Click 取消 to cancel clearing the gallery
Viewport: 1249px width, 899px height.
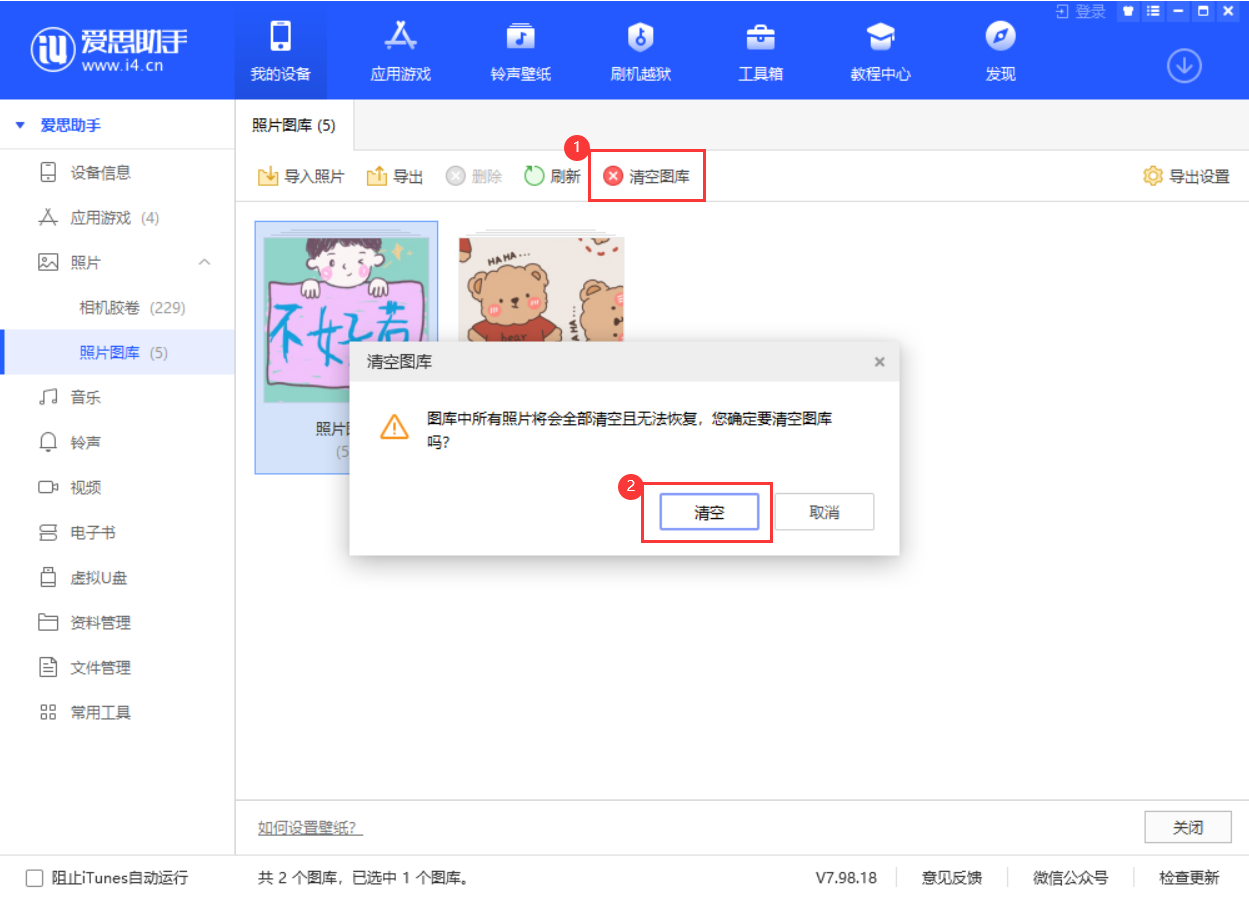pos(824,511)
